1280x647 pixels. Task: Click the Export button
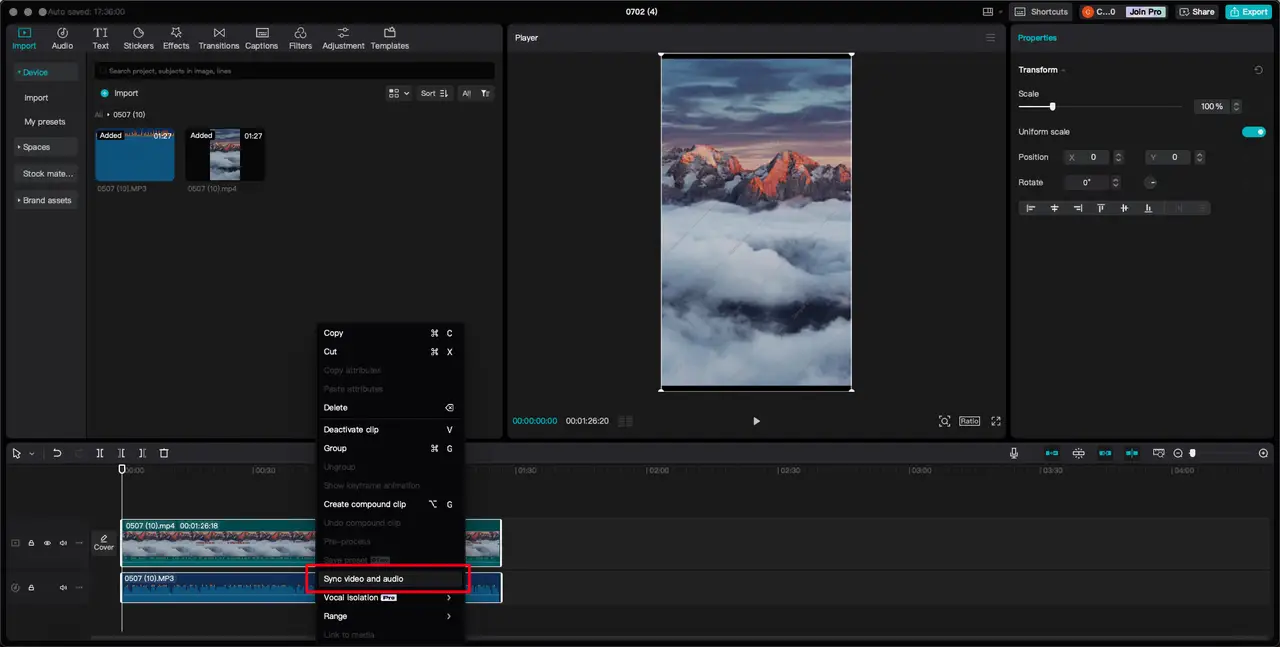[1248, 12]
